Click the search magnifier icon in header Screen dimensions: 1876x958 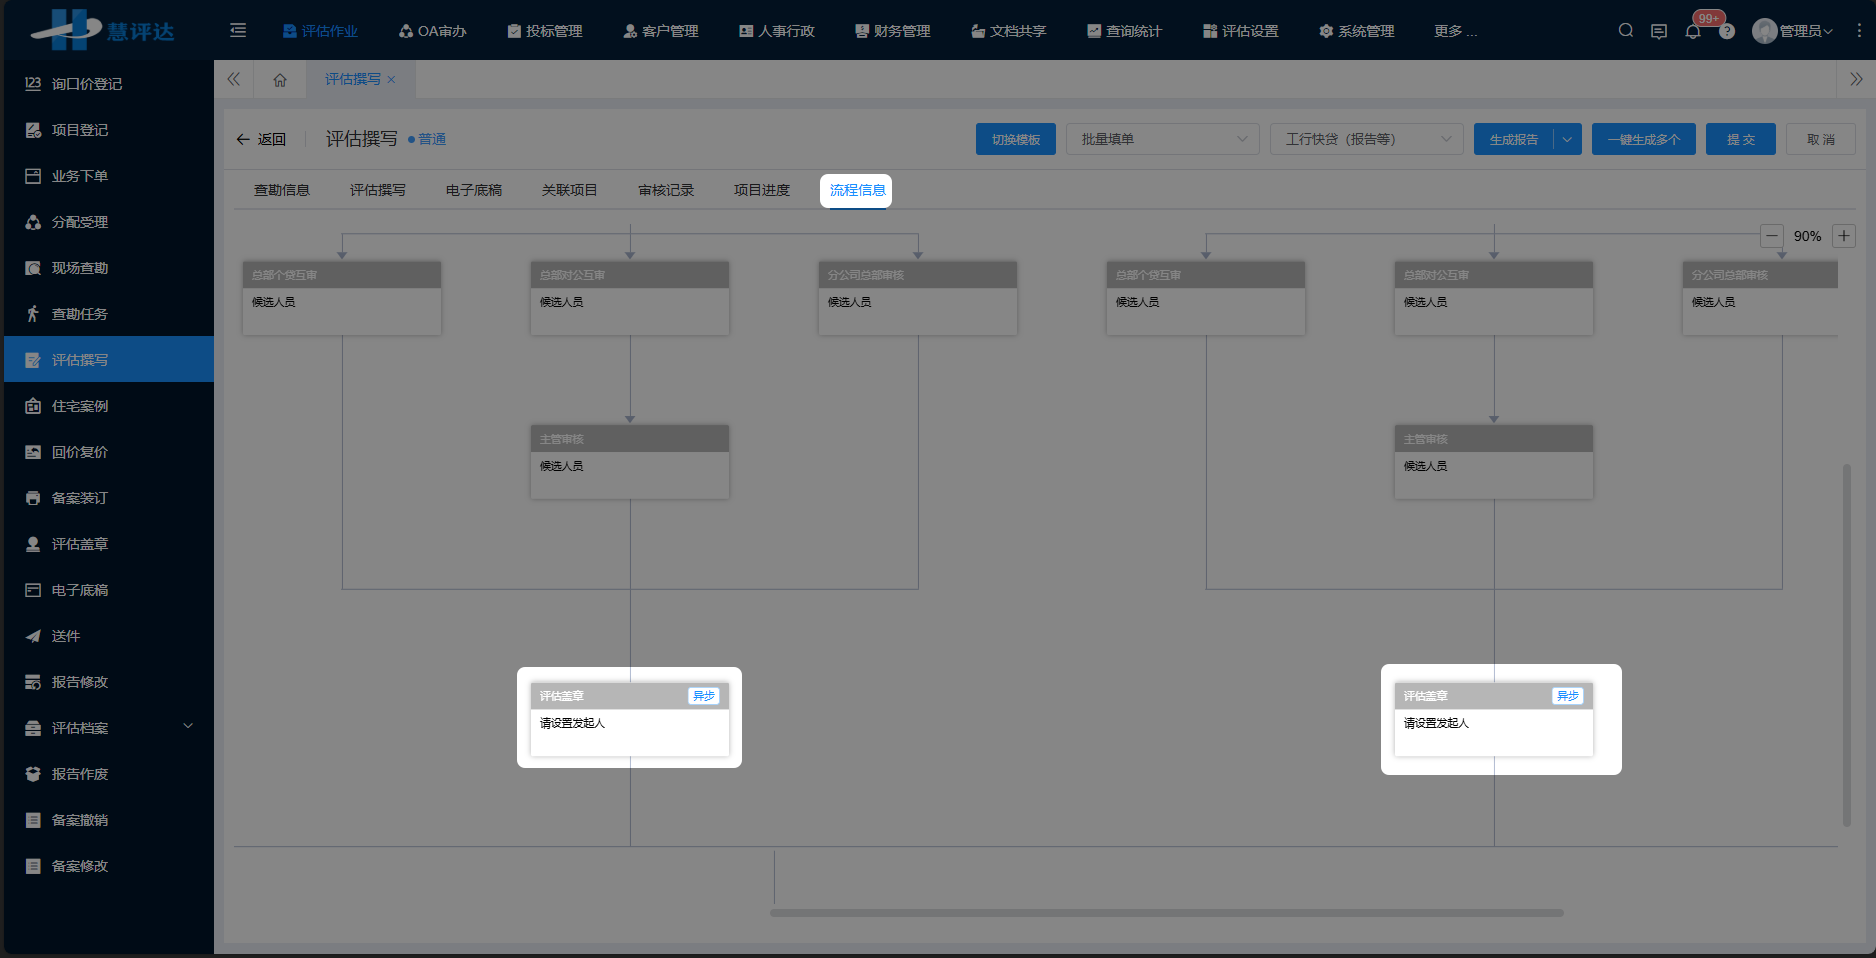click(1626, 31)
